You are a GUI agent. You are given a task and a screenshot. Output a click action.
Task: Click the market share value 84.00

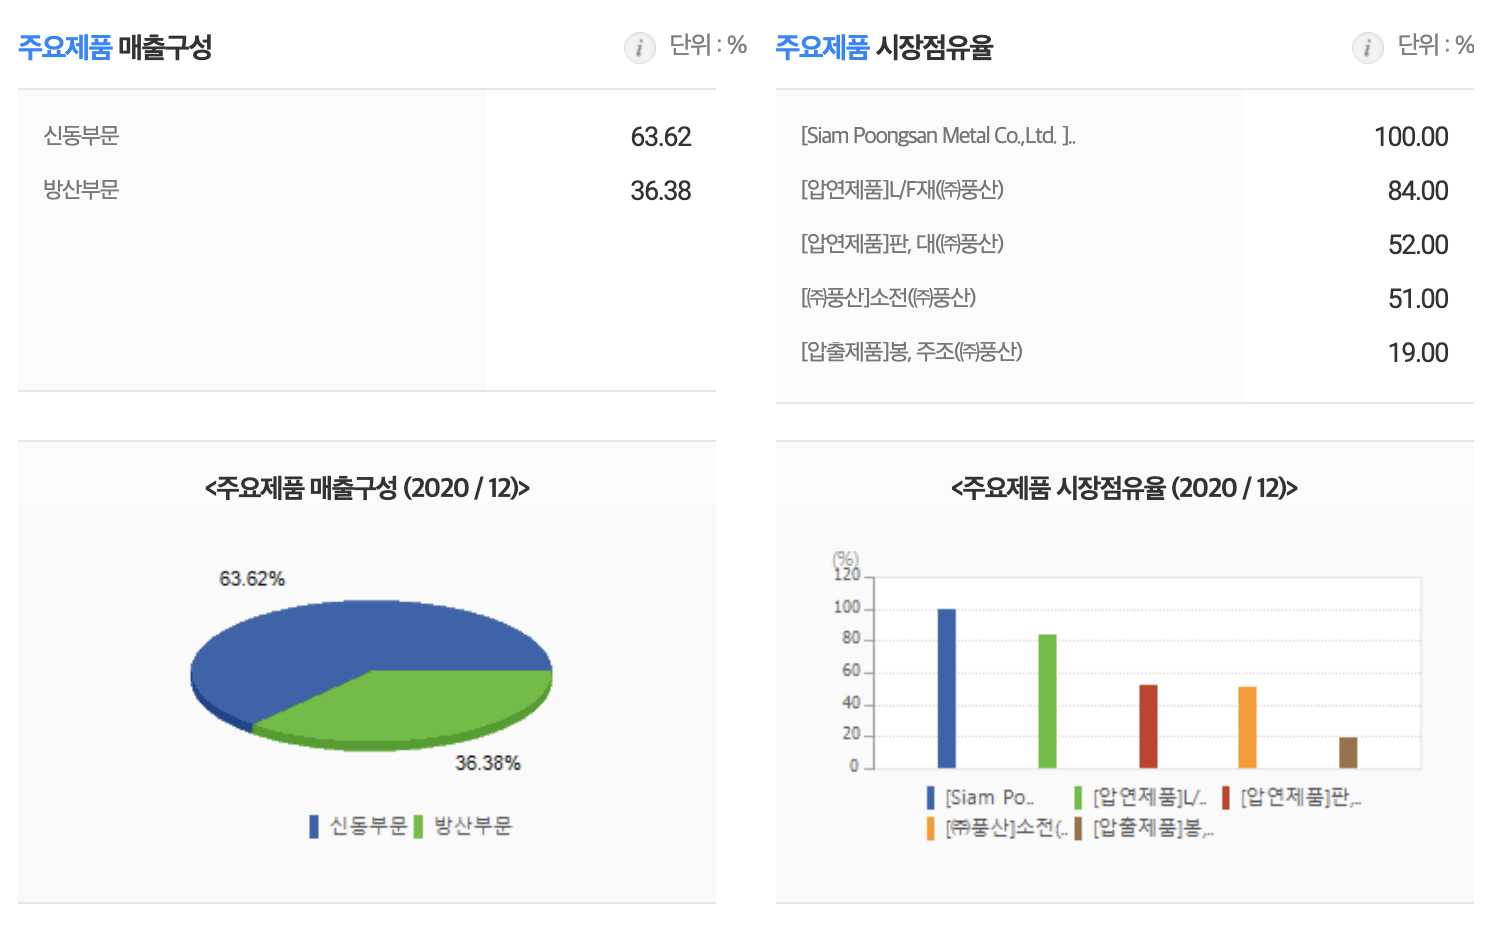(1418, 190)
